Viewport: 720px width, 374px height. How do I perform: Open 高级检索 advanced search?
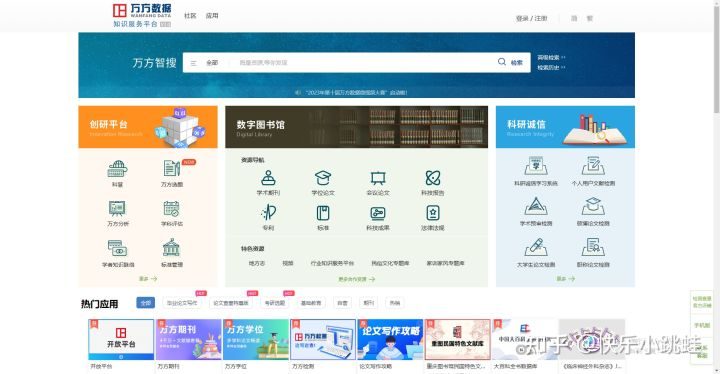[x=551, y=57]
